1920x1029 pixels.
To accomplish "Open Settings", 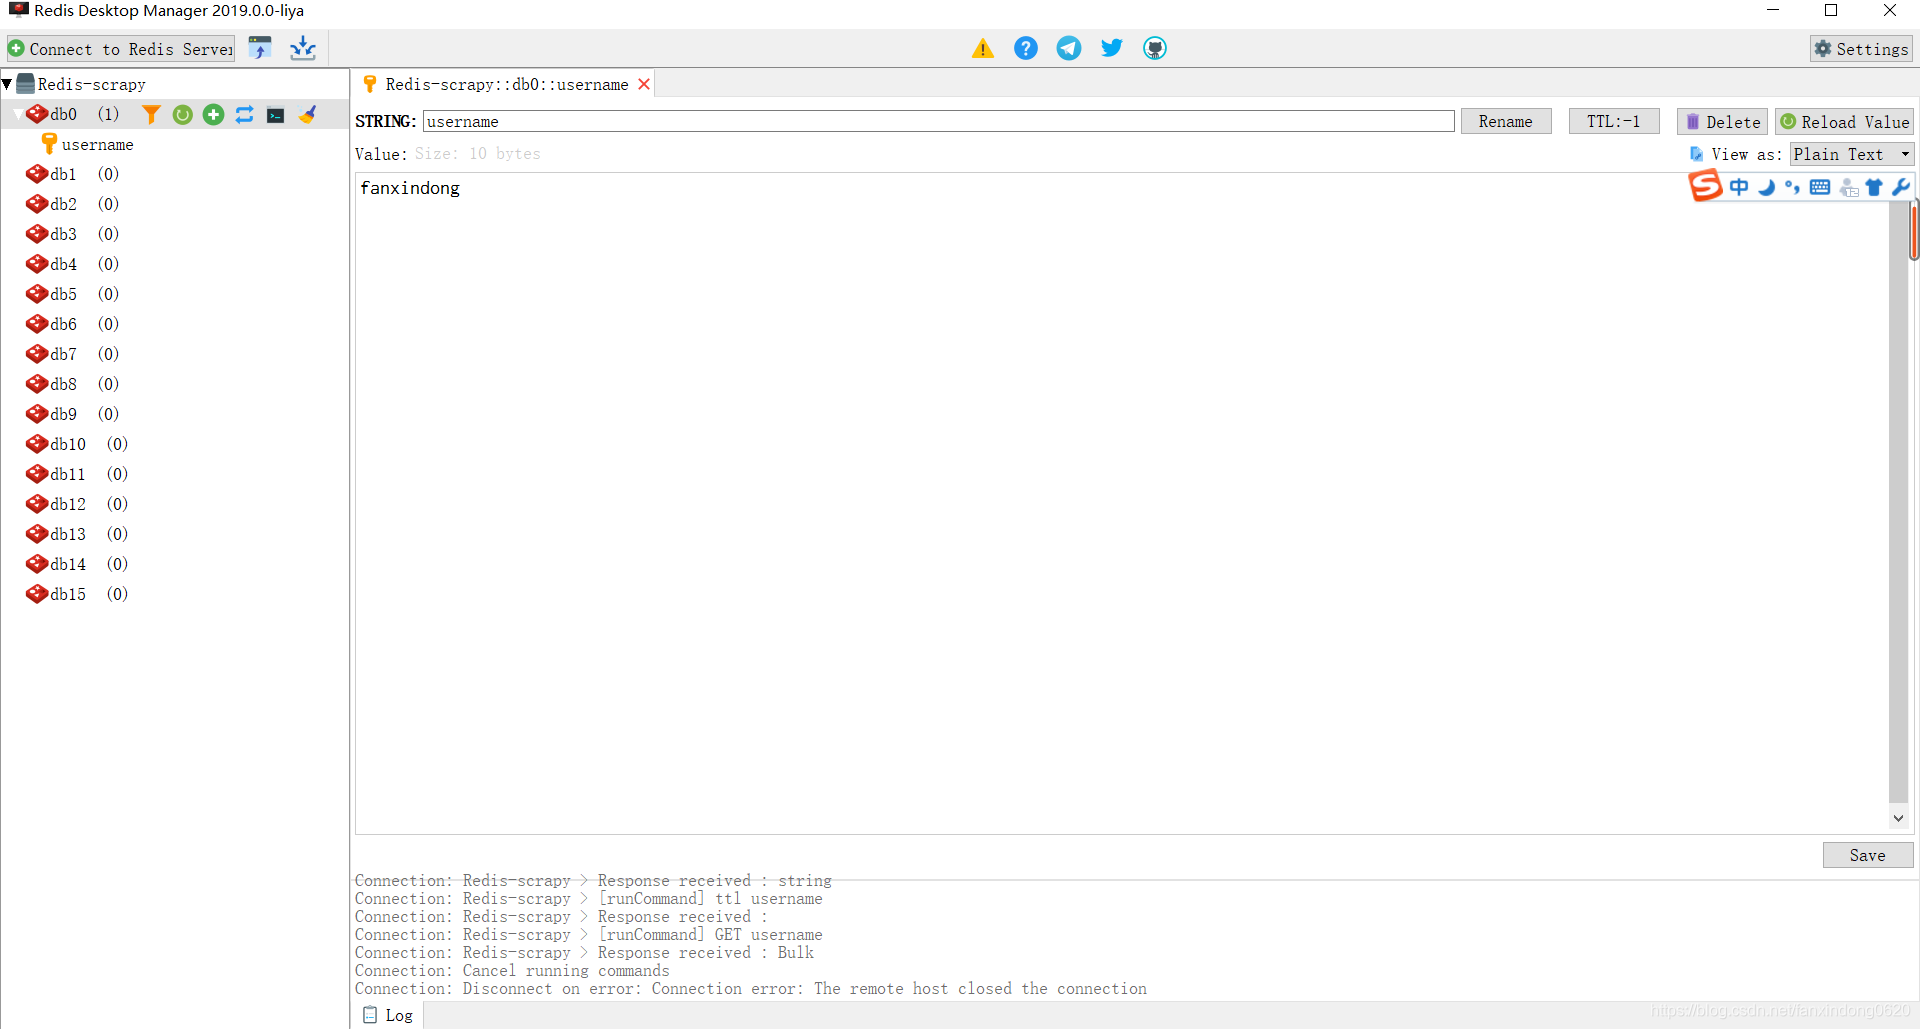I will coord(1862,49).
